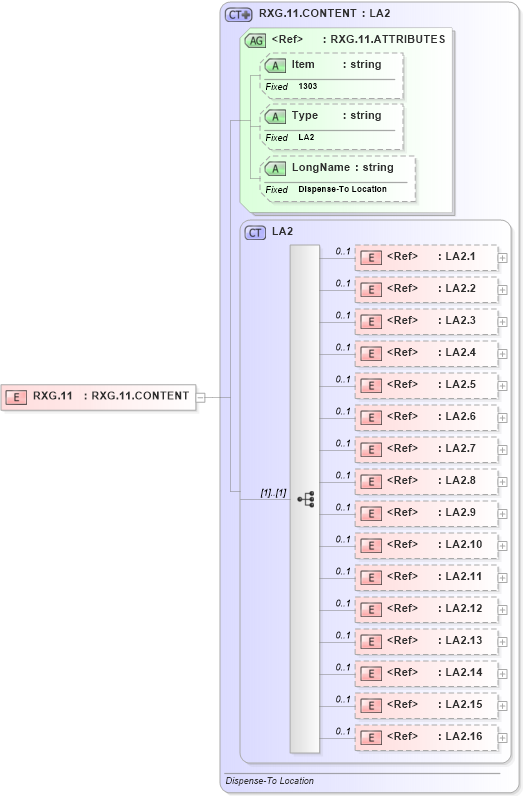
Task: Click the E icon of LA2.6
Action: click(x=371, y=418)
